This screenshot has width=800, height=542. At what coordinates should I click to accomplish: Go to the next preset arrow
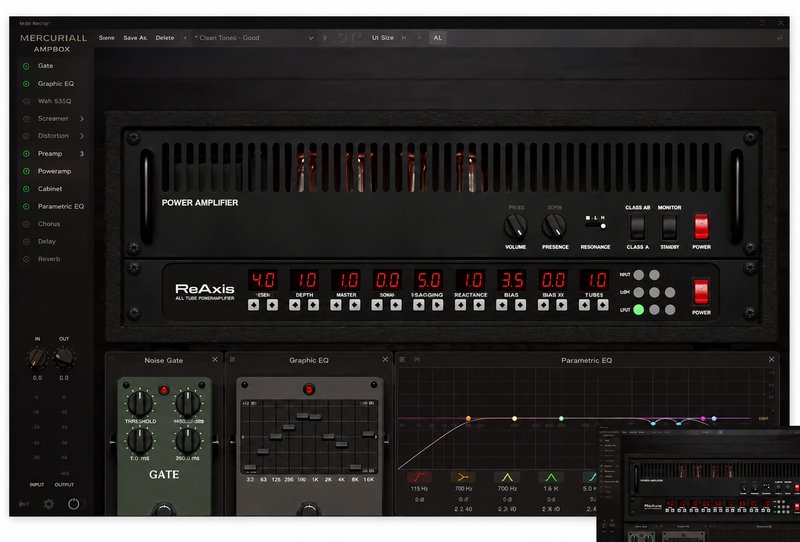click(x=325, y=38)
